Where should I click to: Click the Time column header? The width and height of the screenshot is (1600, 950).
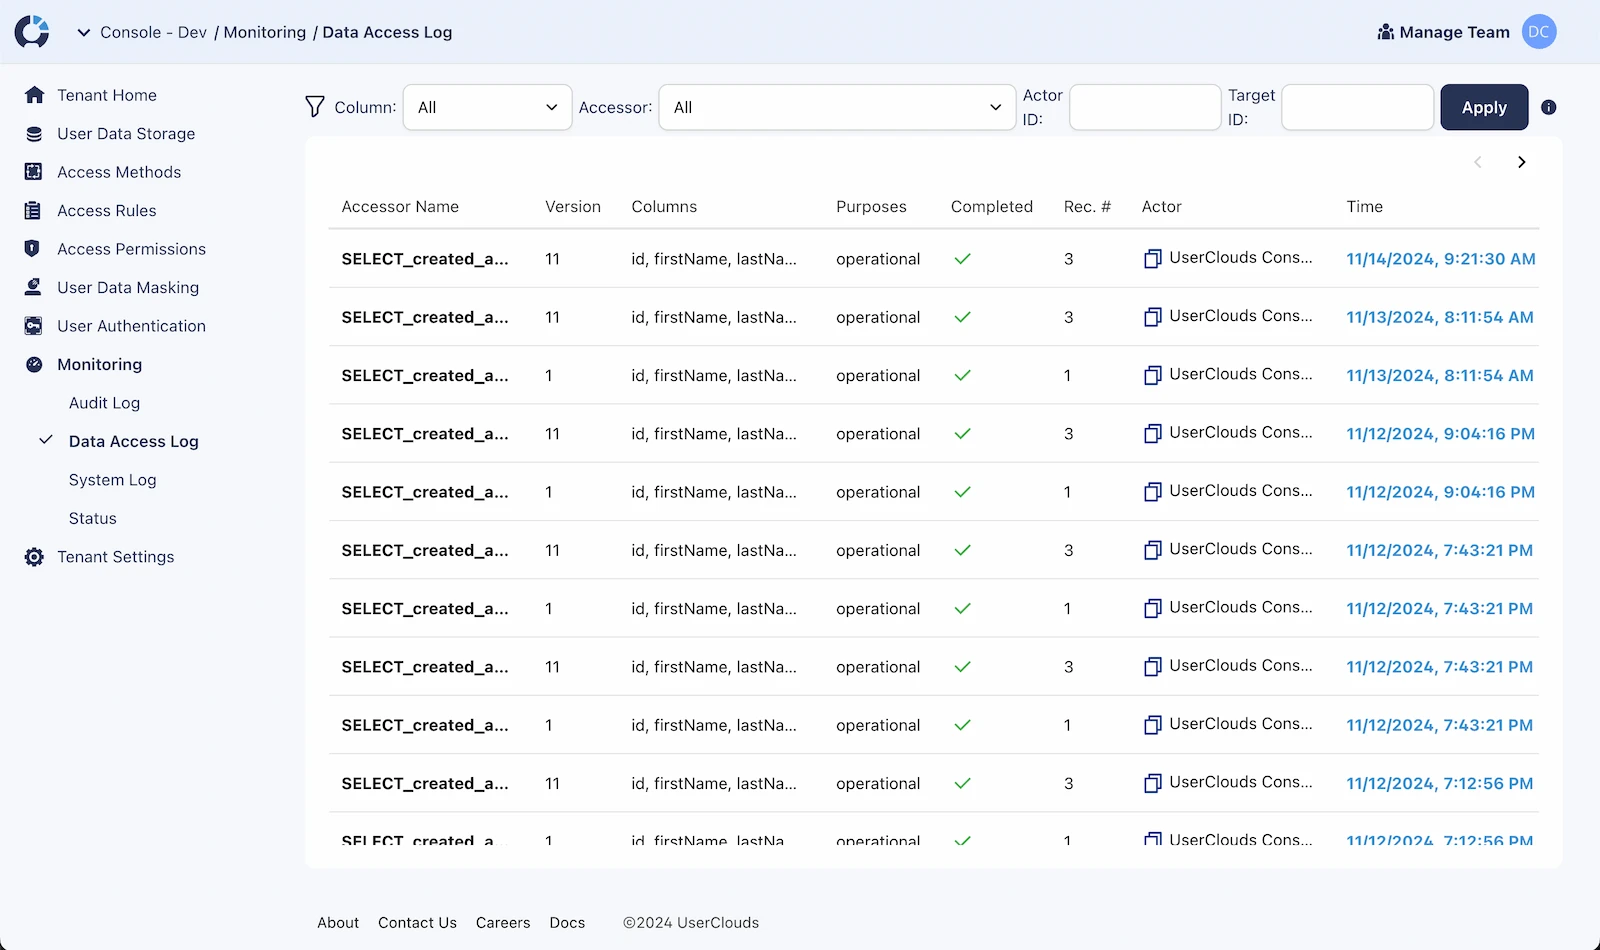coord(1364,207)
